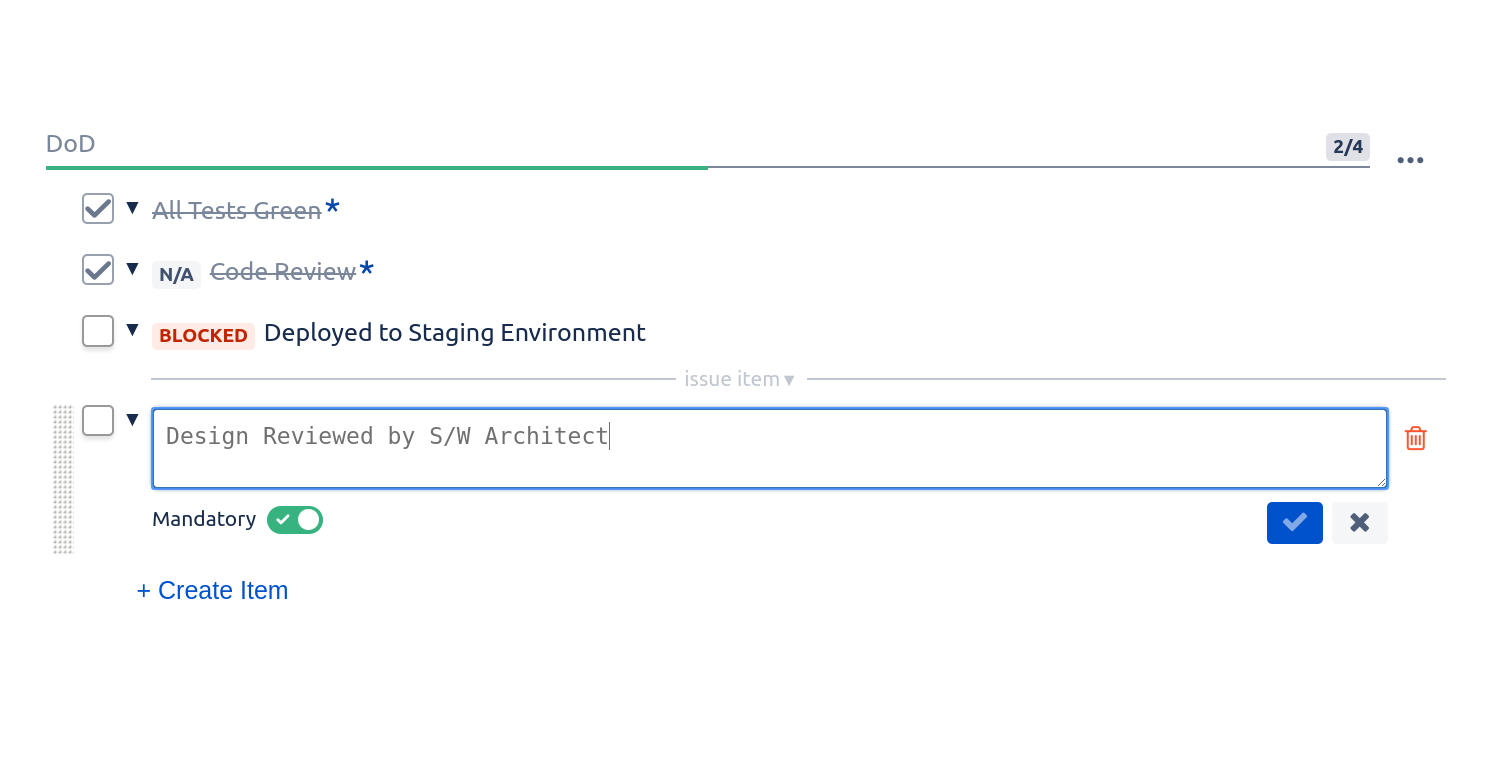Uncheck the Code Review checkbox
The width and height of the screenshot is (1511, 769).
(97, 269)
